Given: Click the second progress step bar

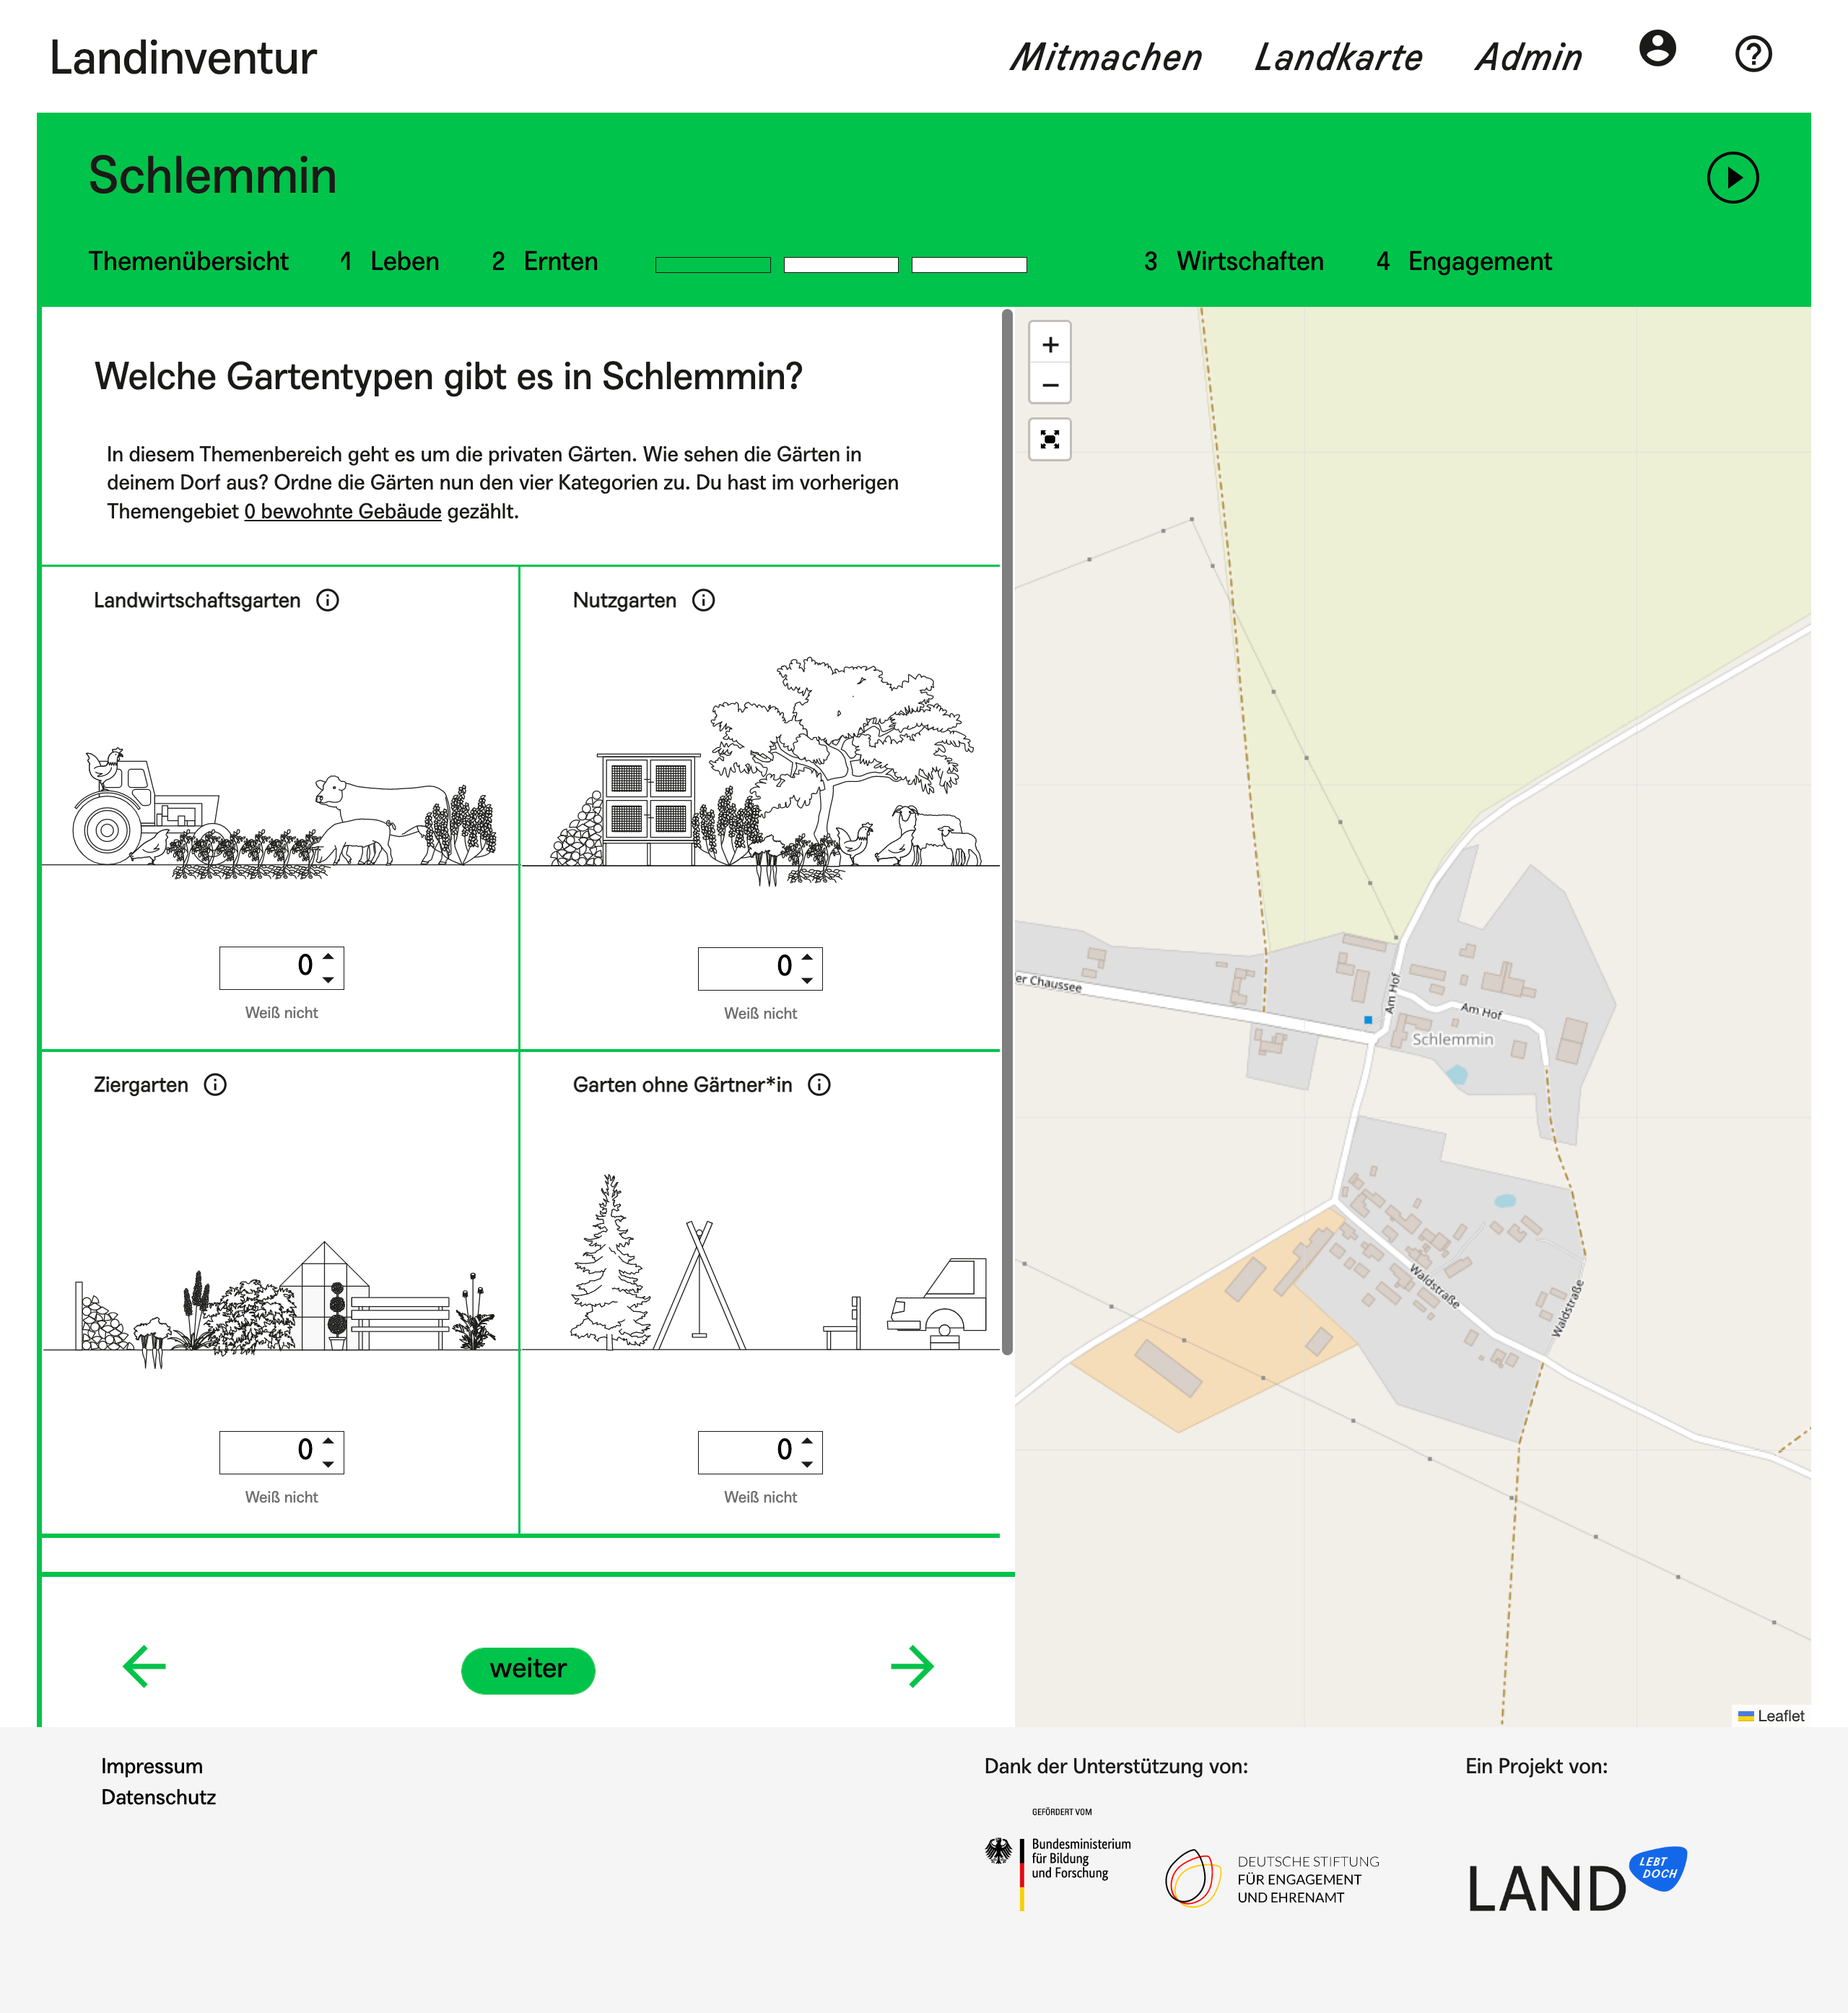Looking at the screenshot, I should tap(840, 265).
